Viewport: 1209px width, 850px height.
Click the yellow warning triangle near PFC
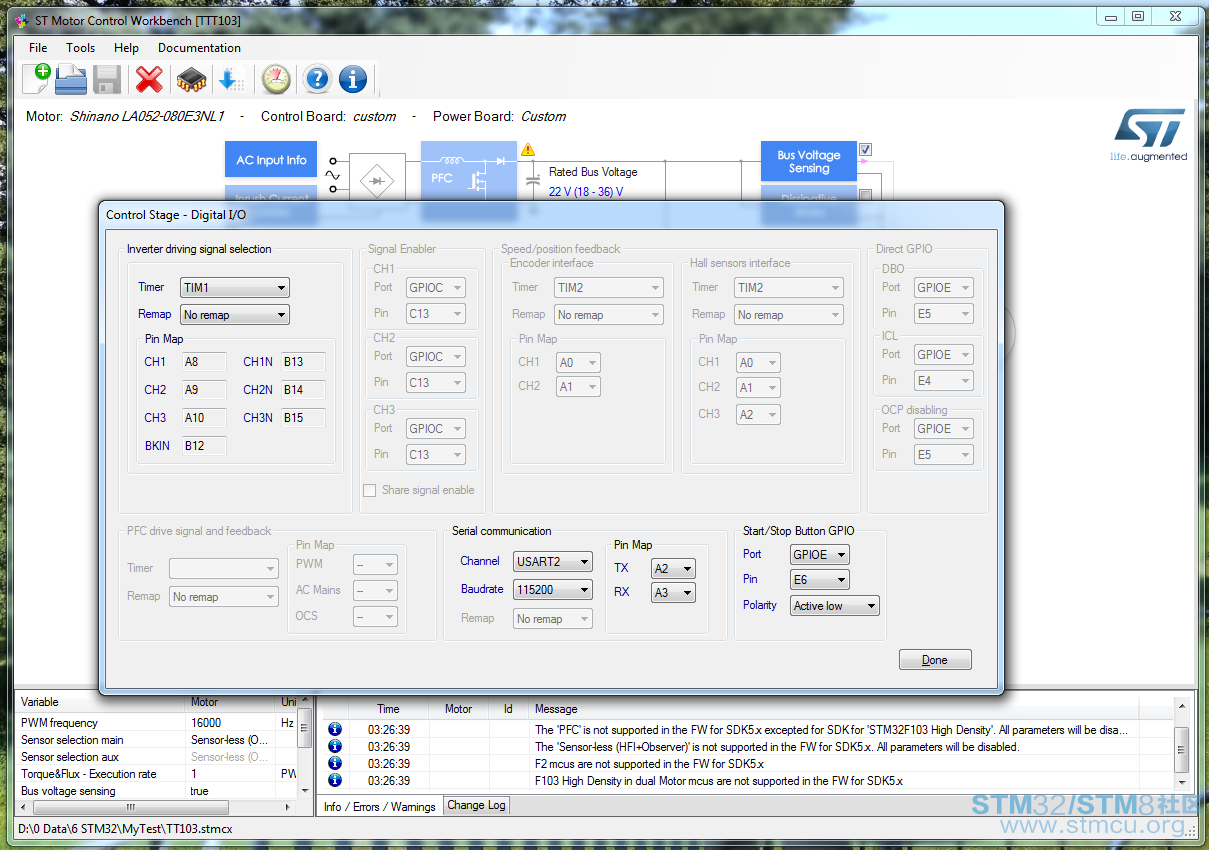(x=527, y=150)
